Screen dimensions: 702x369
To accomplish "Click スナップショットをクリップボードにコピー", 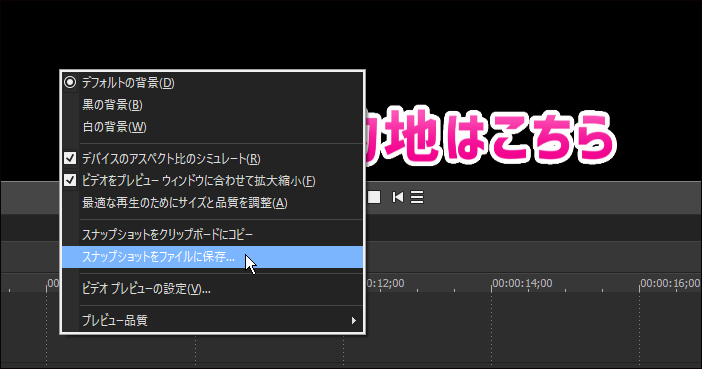I will pyautogui.click(x=213, y=234).
